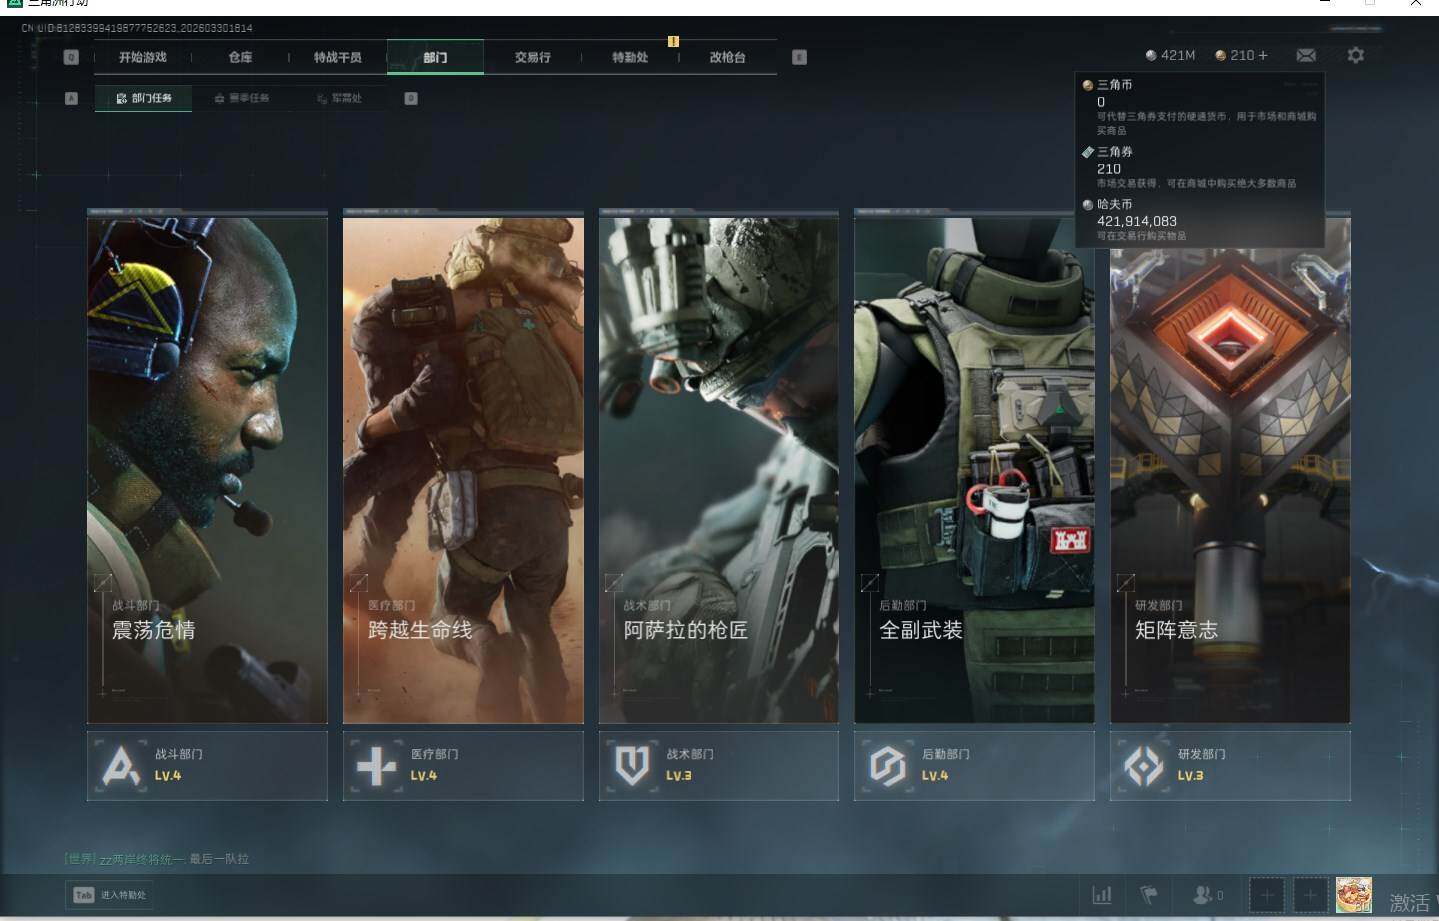Click the 医疗部门 LV.4 department button

[x=463, y=766]
